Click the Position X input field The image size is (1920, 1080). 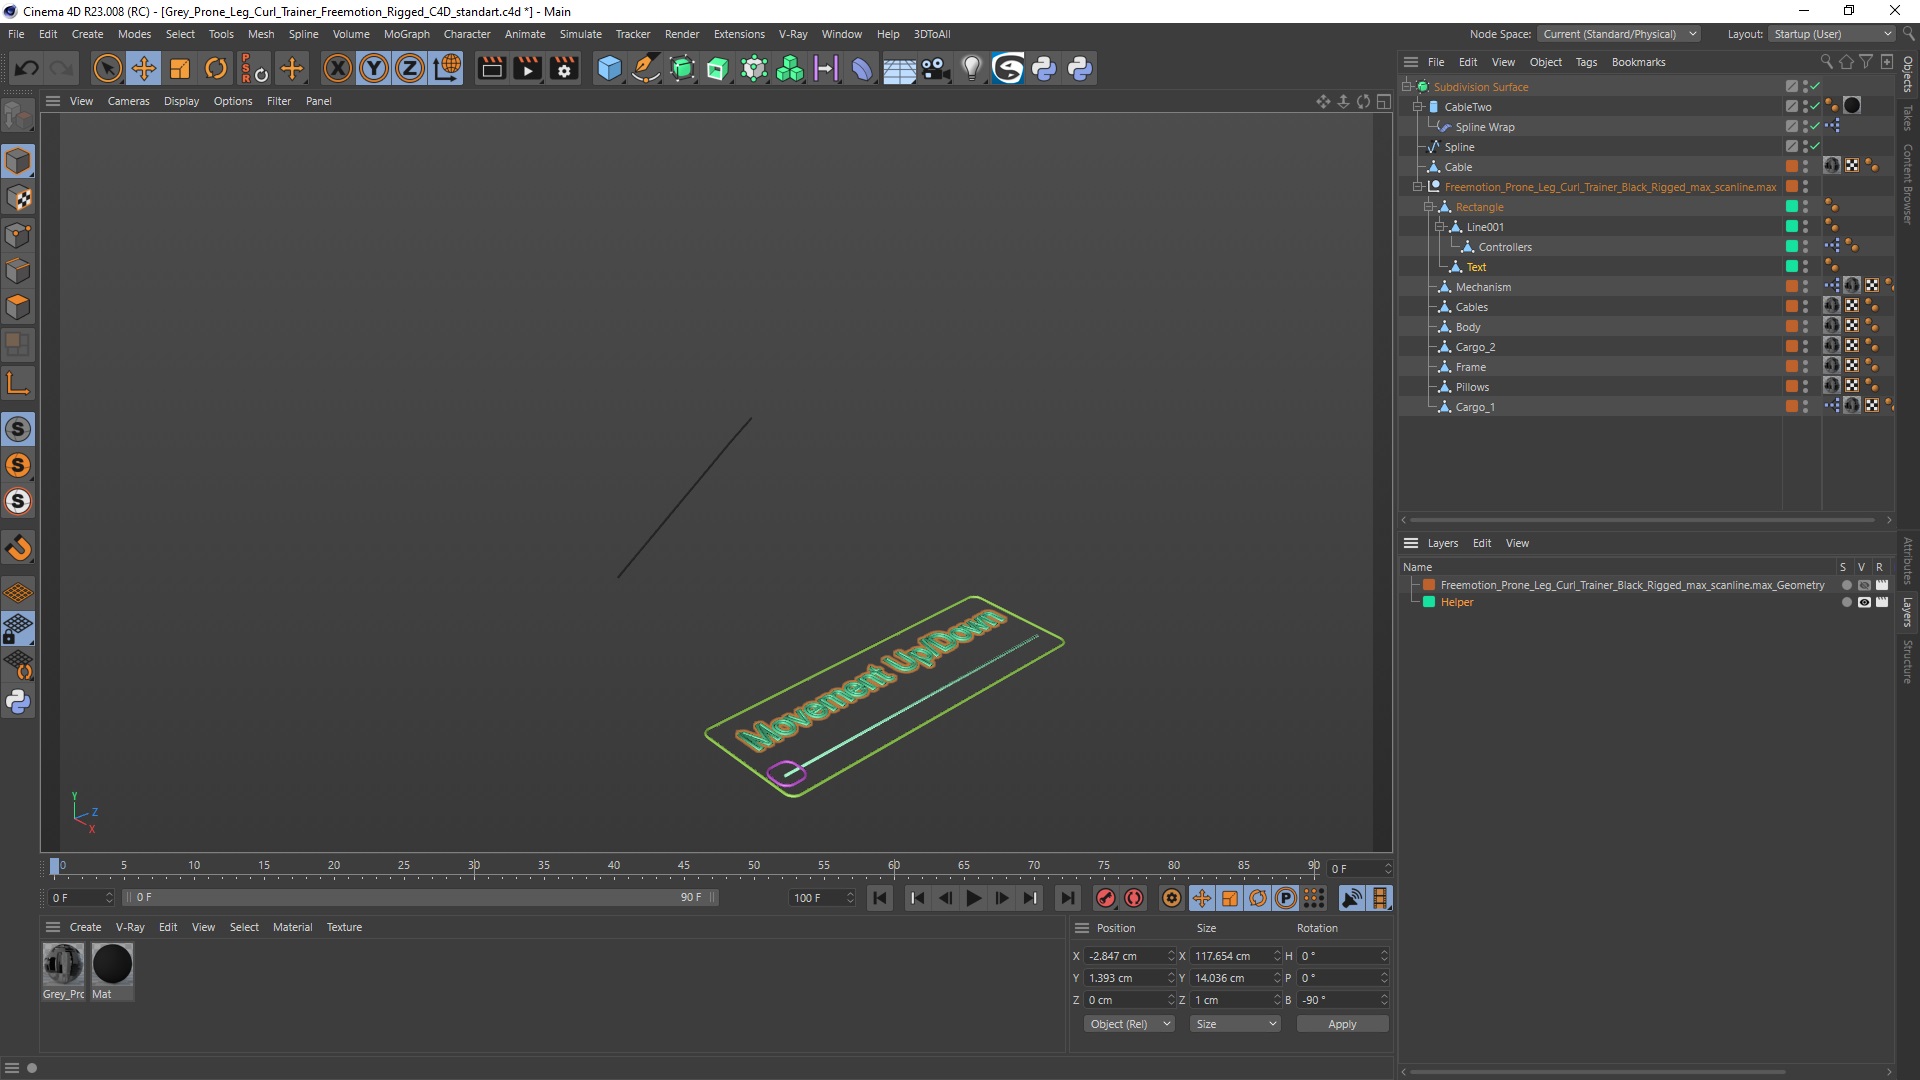click(1124, 956)
